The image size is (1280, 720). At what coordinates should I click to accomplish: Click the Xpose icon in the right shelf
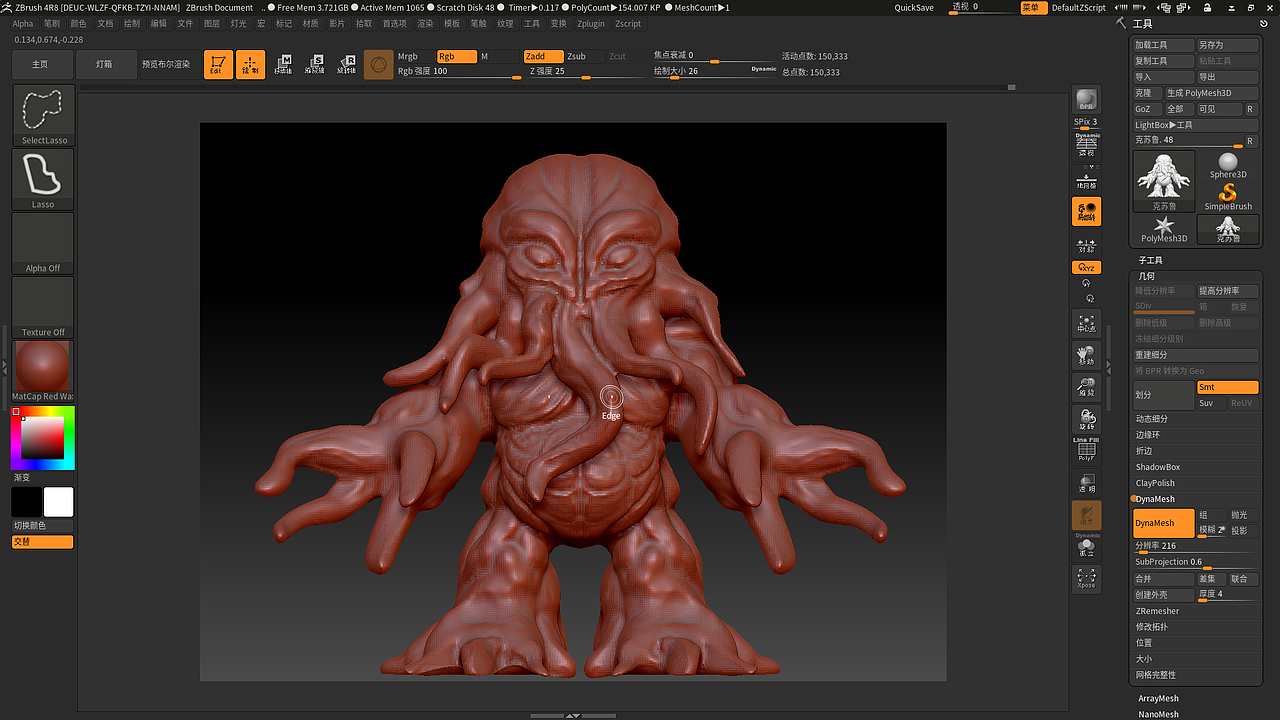(x=1086, y=578)
